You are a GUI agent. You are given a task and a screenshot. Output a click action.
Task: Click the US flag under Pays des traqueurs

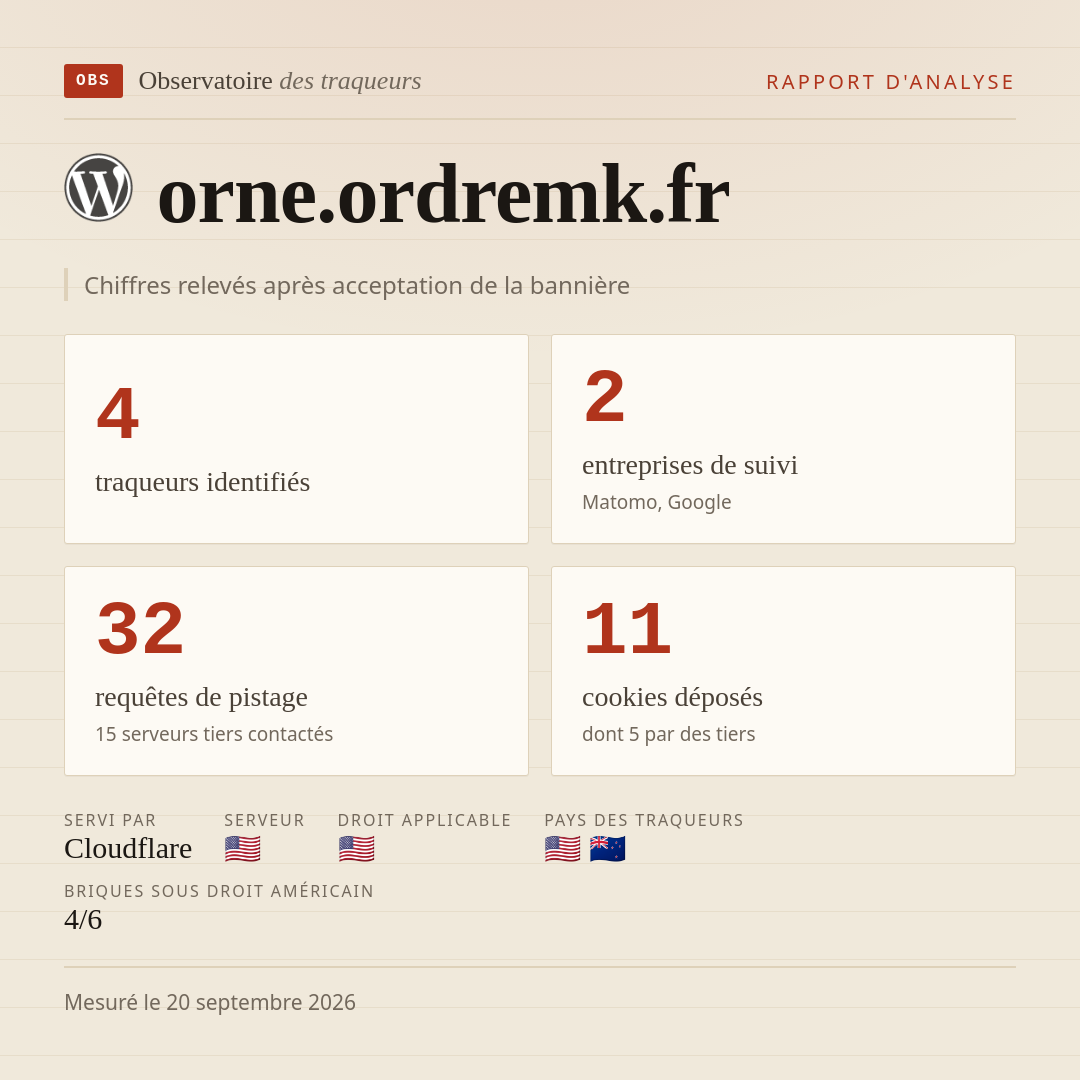pos(562,849)
